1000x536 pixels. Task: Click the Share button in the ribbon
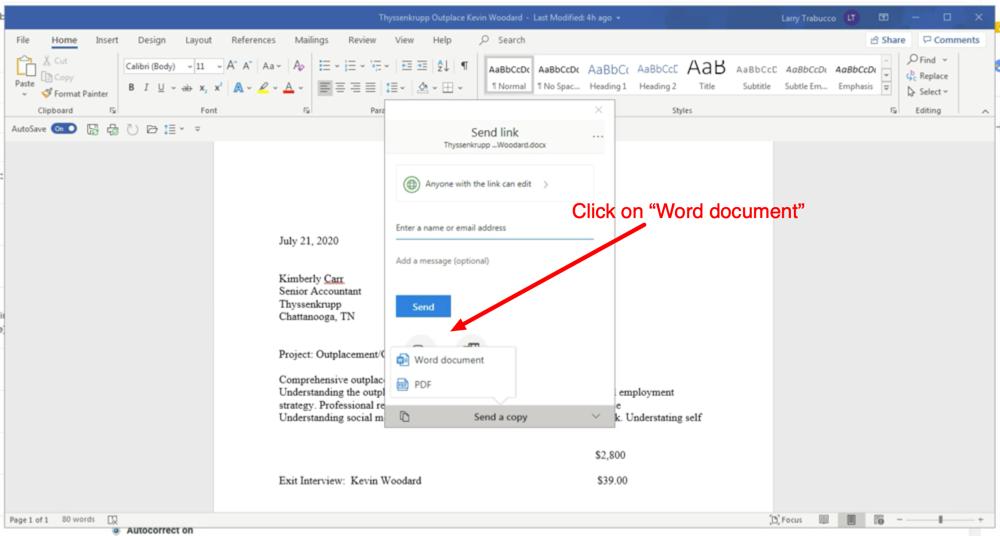(888, 40)
